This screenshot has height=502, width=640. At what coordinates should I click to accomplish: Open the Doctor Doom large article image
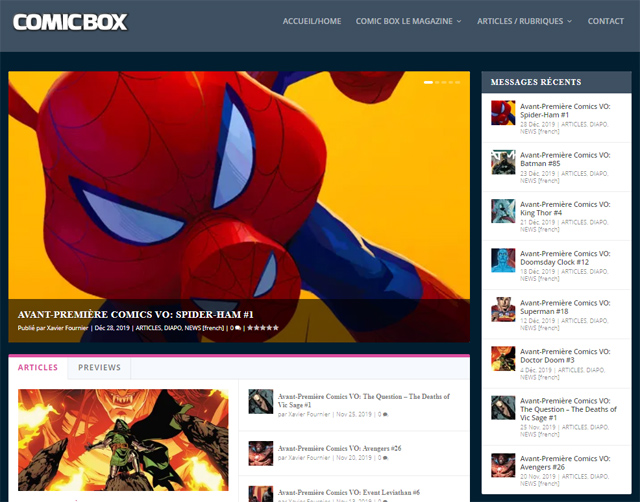pyautogui.click(x=123, y=440)
